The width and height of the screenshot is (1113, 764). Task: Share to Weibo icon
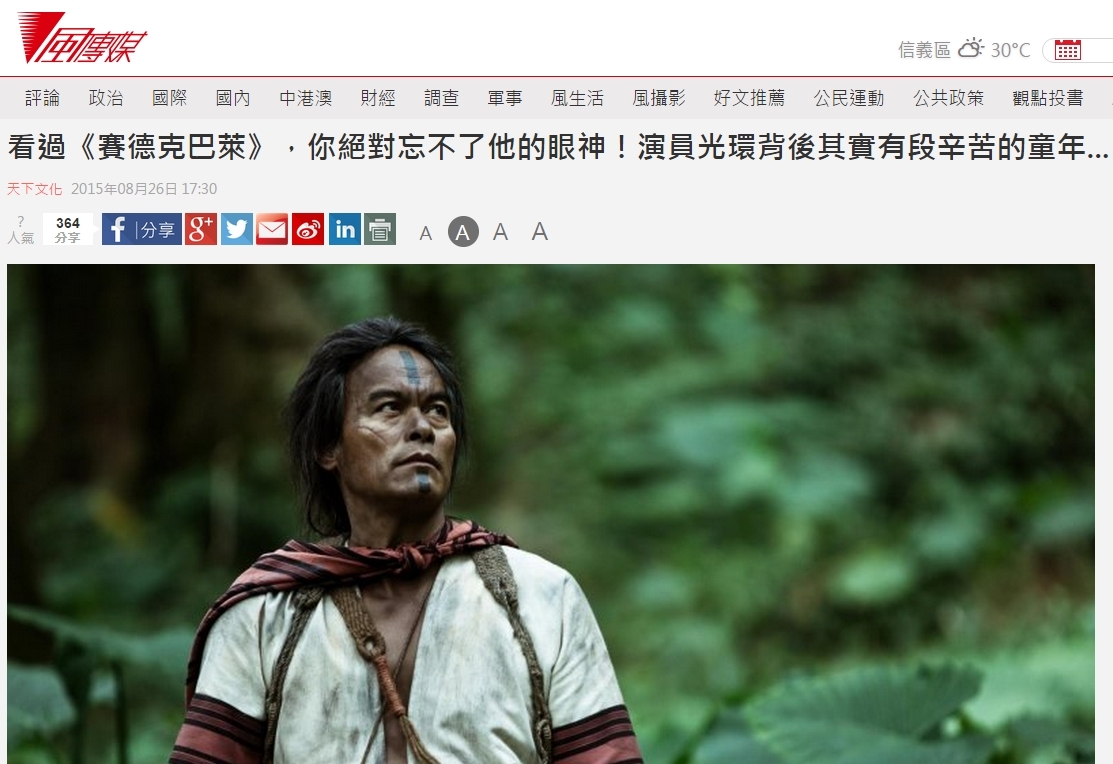coord(308,229)
